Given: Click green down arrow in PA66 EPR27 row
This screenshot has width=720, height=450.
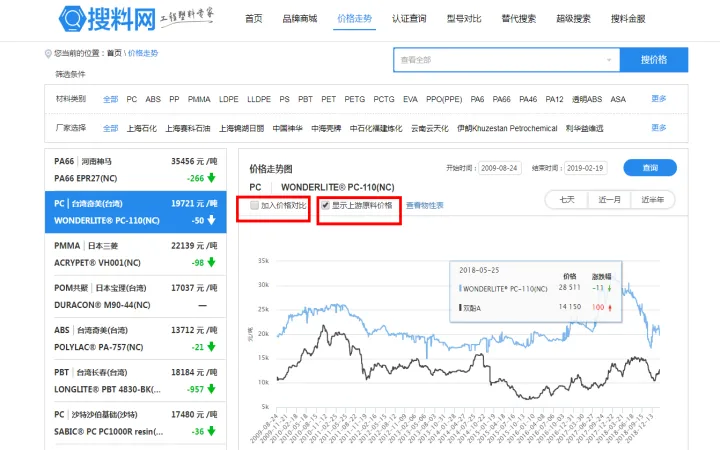Looking at the screenshot, I should [x=211, y=178].
